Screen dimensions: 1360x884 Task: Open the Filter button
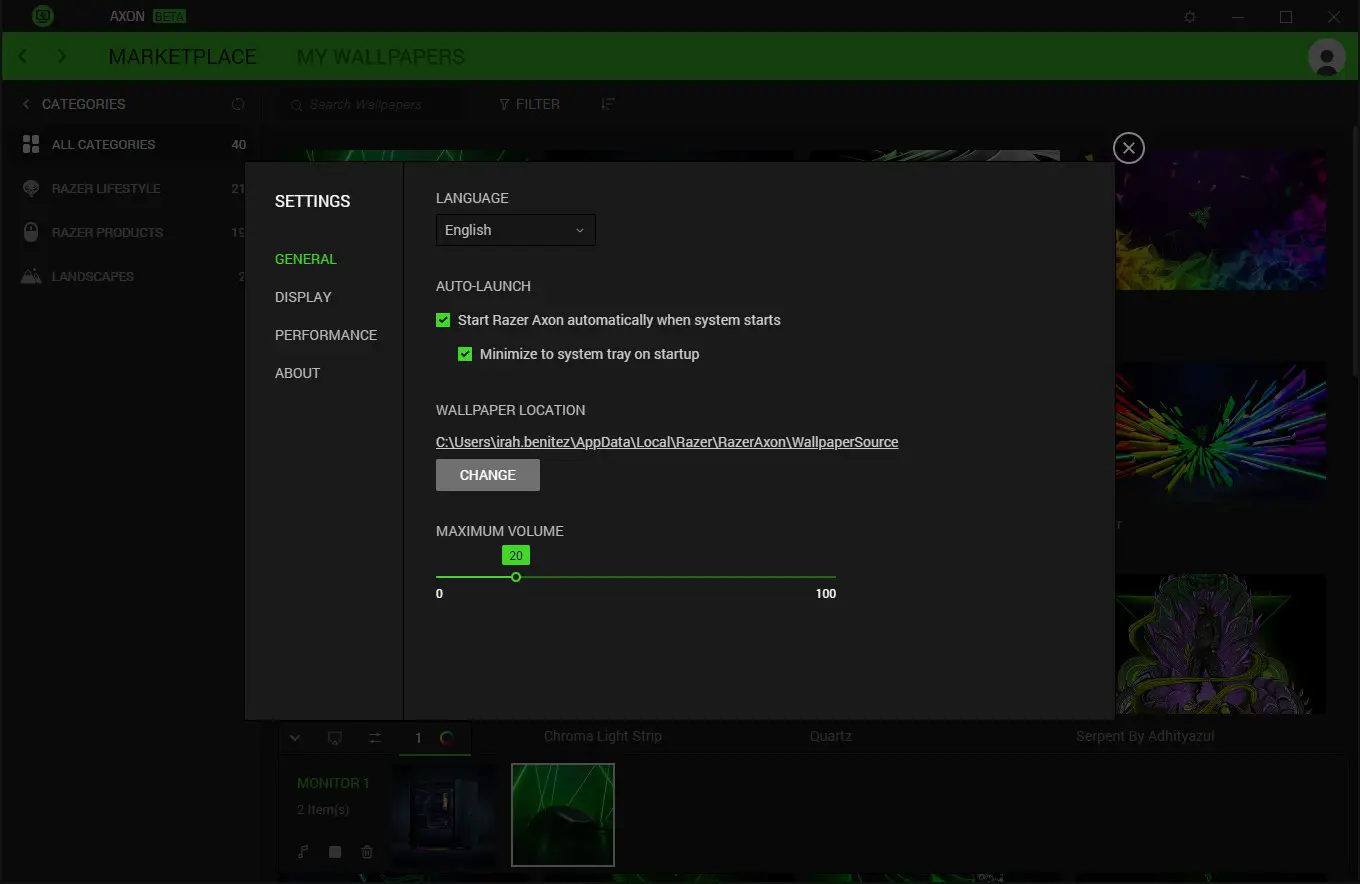point(530,104)
